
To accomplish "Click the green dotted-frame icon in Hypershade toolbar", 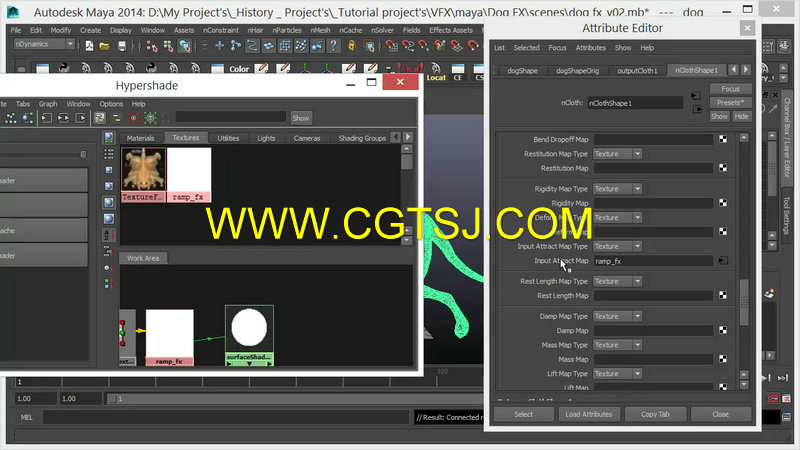I will pyautogui.click(x=150, y=118).
